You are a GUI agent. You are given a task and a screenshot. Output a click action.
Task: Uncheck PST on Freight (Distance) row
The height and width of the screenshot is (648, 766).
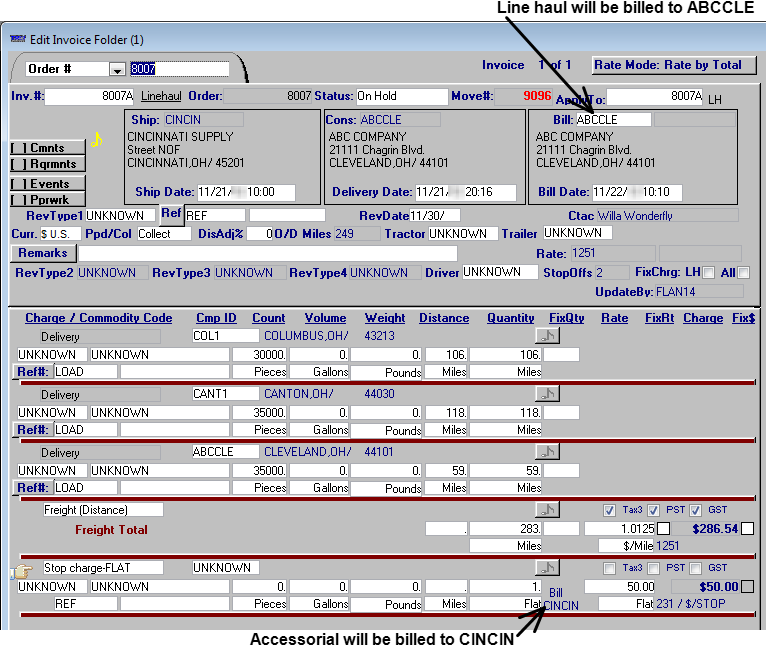tap(653, 510)
